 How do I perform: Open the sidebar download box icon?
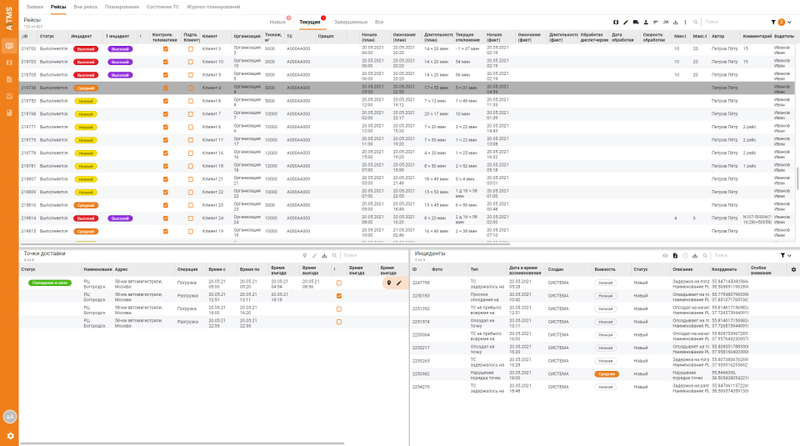pos(9,96)
